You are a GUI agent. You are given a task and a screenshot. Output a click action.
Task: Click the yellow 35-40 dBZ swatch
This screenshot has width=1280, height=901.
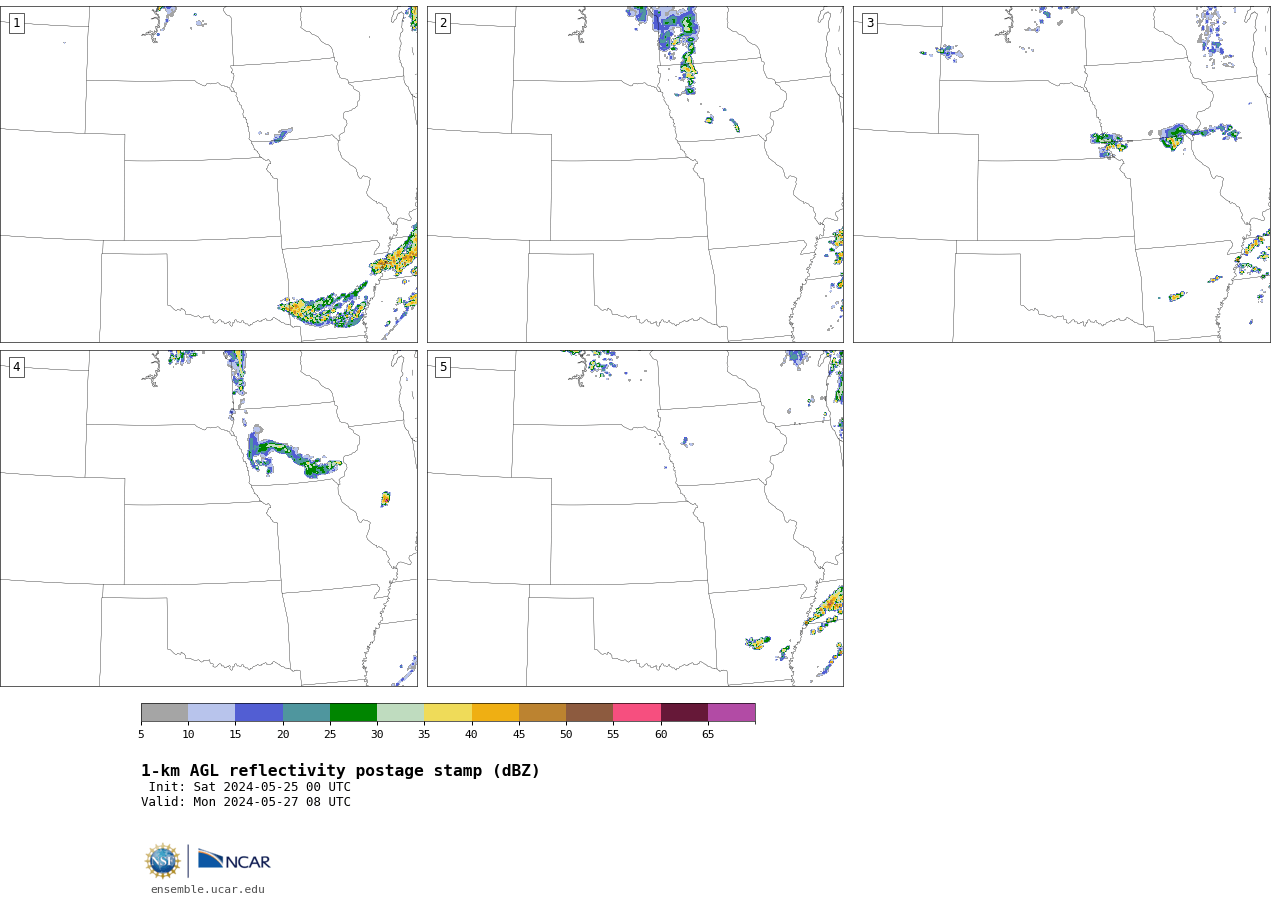pyautogui.click(x=448, y=713)
